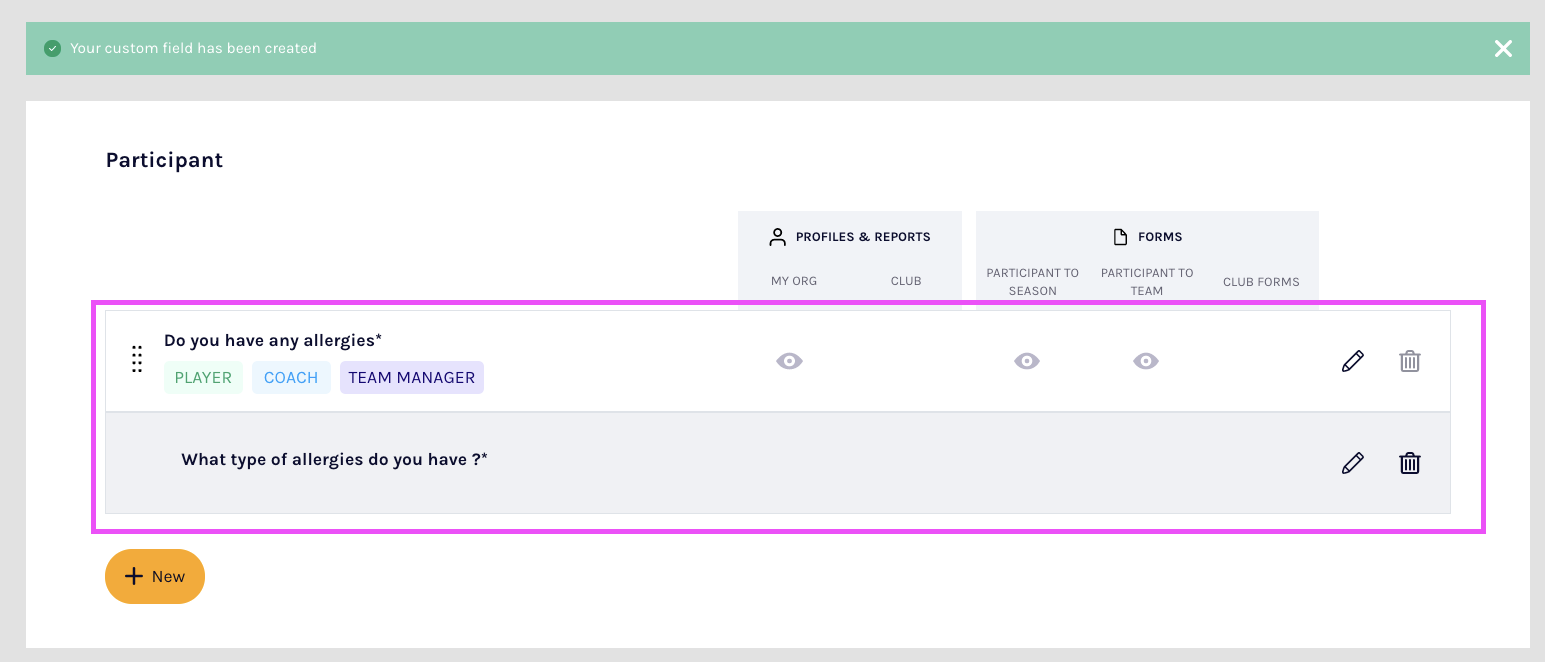Screen dimensions: 1545x662
Task: Click the COACH role tag
Action: (x=291, y=378)
